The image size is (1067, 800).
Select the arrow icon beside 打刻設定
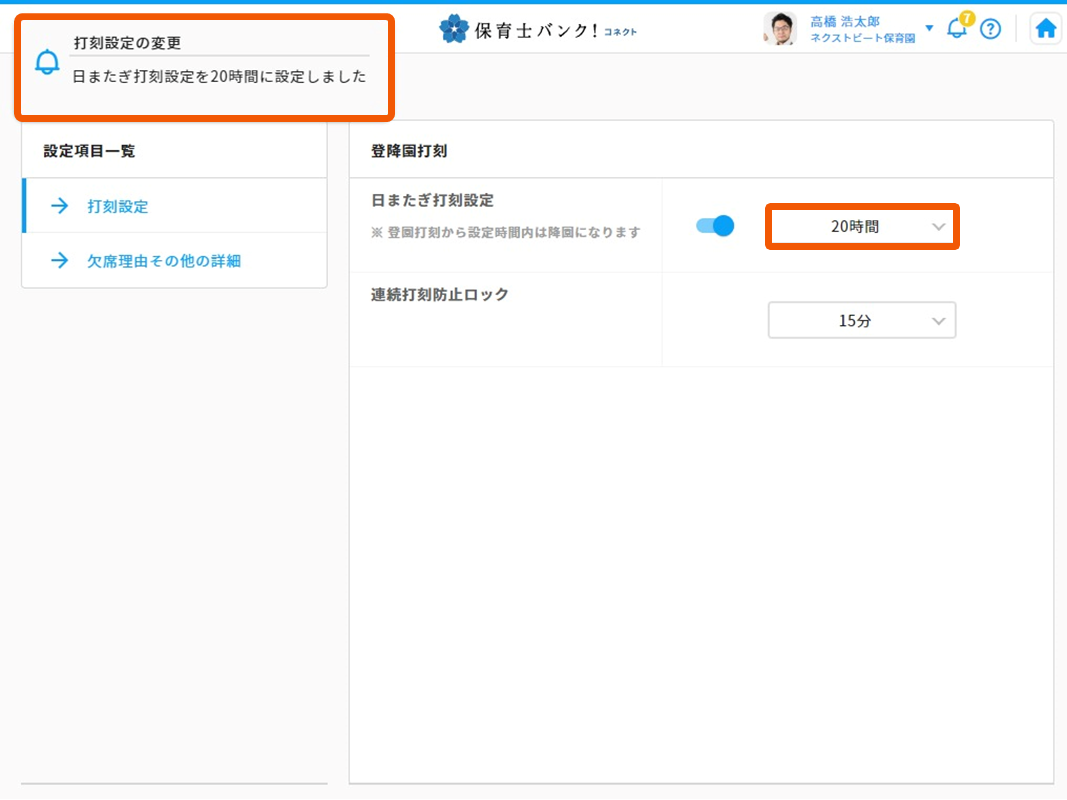pos(57,205)
